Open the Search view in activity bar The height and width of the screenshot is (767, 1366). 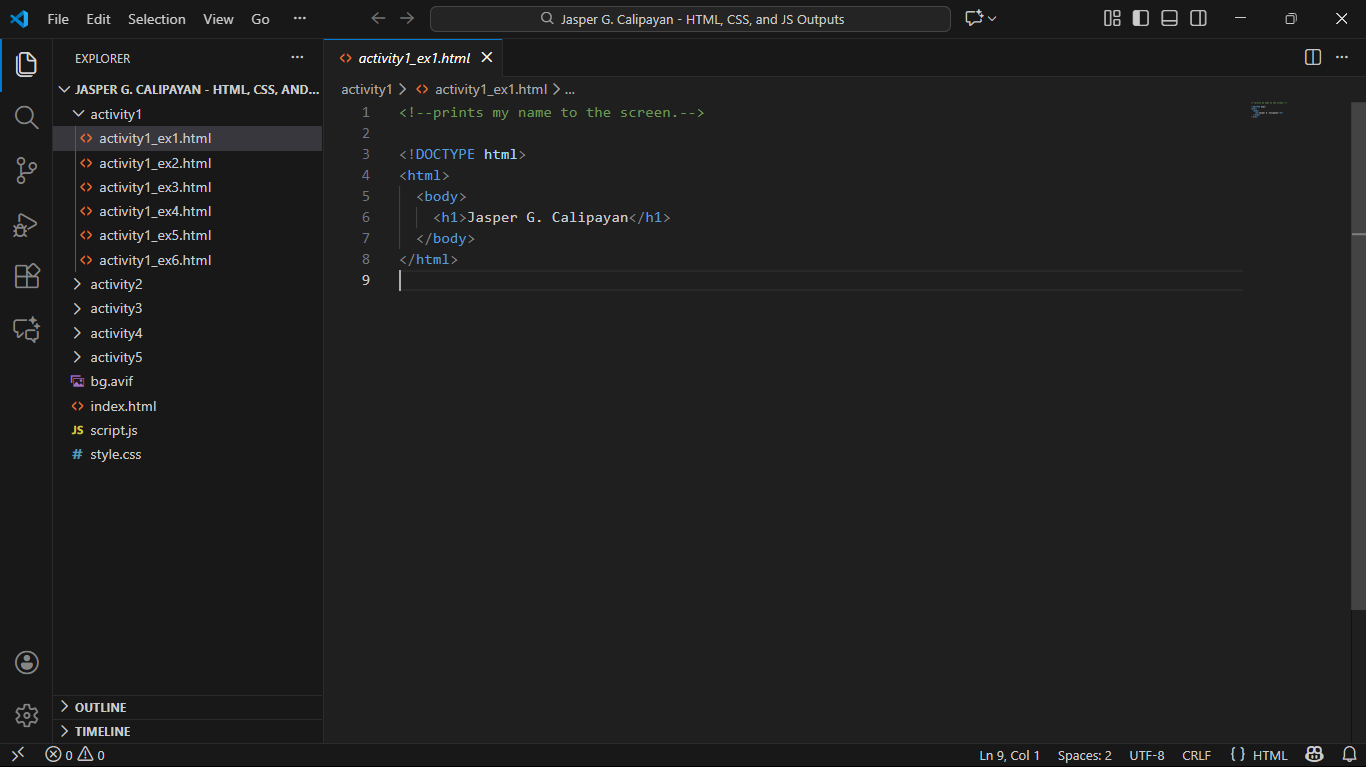[x=27, y=117]
